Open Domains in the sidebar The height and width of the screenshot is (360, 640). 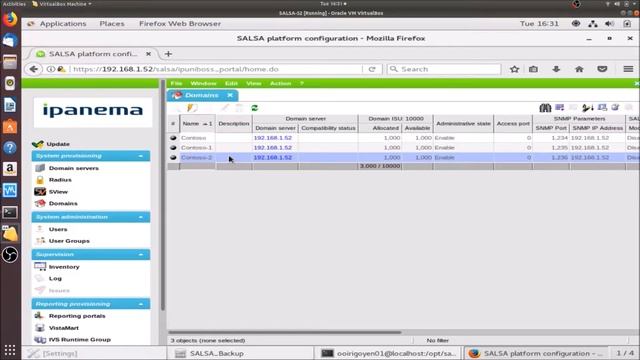coord(63,203)
